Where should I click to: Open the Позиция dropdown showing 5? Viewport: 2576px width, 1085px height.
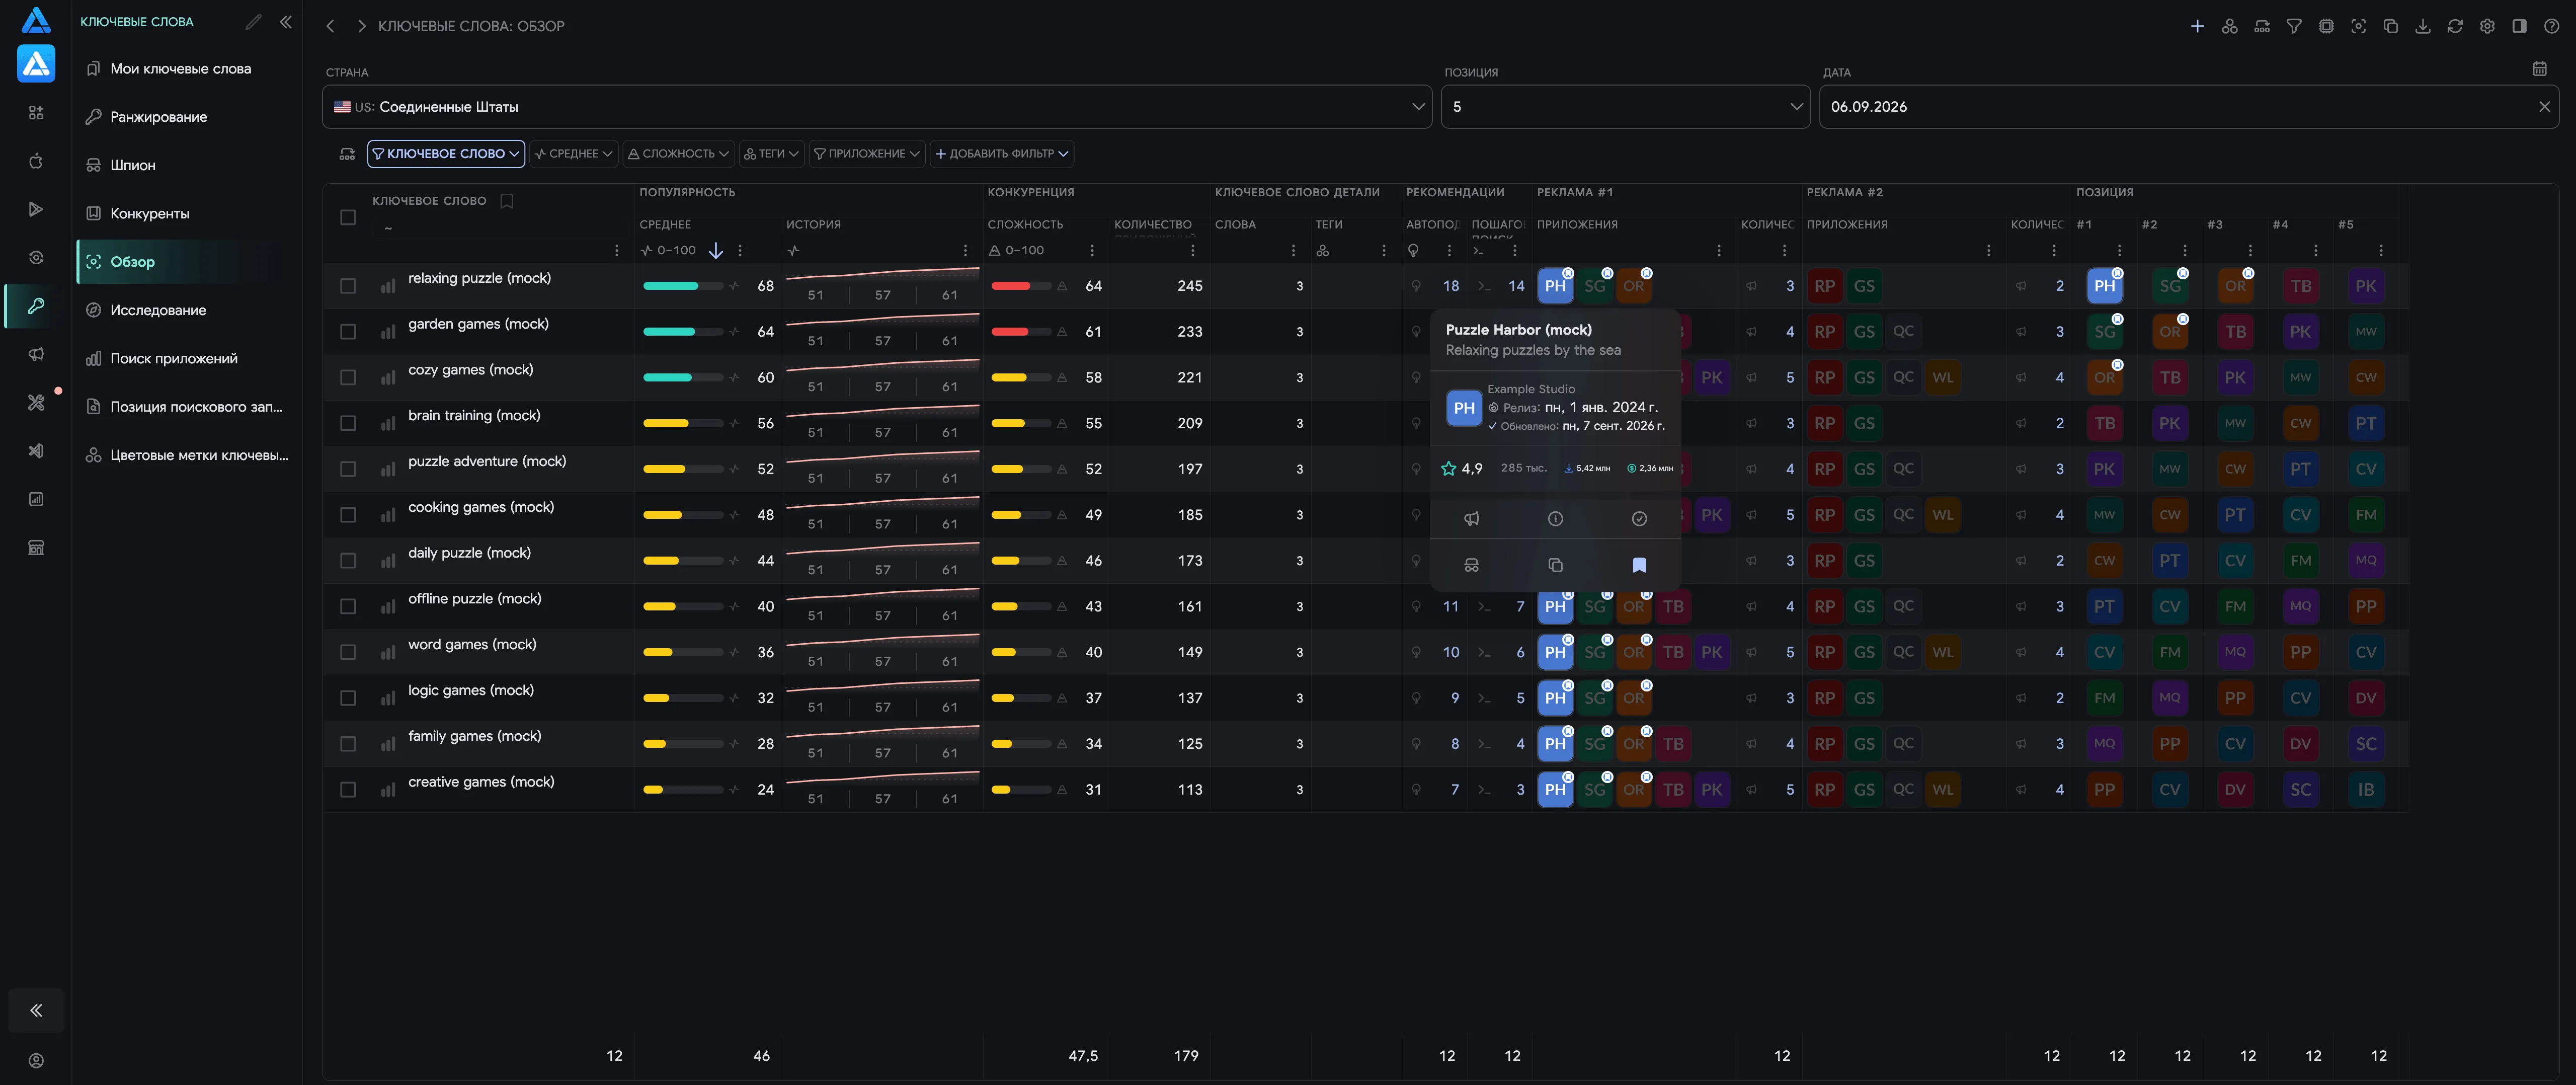pyautogui.click(x=1625, y=106)
